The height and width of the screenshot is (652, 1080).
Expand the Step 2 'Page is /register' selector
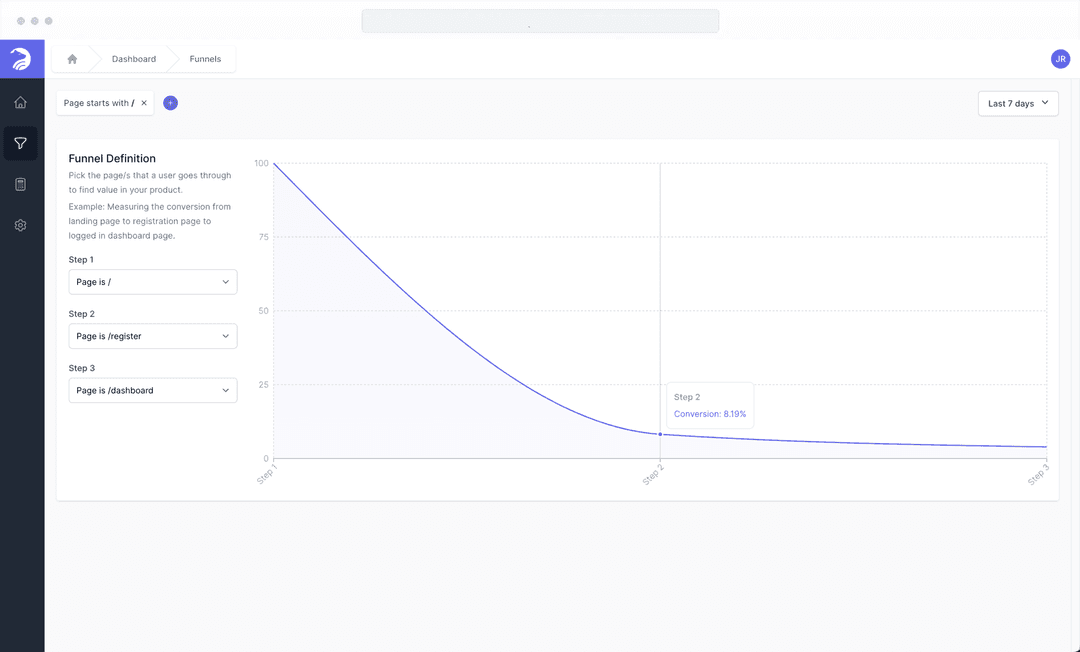(152, 335)
